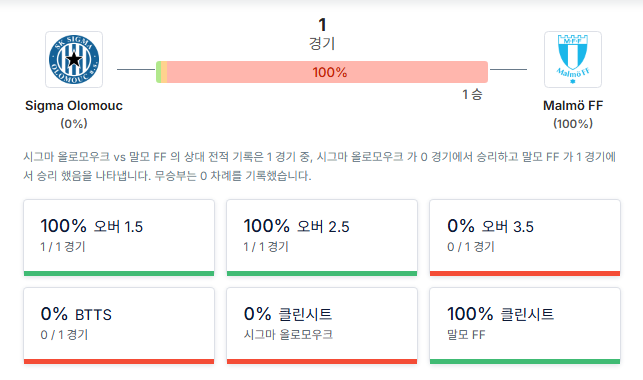This screenshot has height=380, width=643.
Task: Select the 100% 오버 1.5 stat card
Action: (x=119, y=238)
